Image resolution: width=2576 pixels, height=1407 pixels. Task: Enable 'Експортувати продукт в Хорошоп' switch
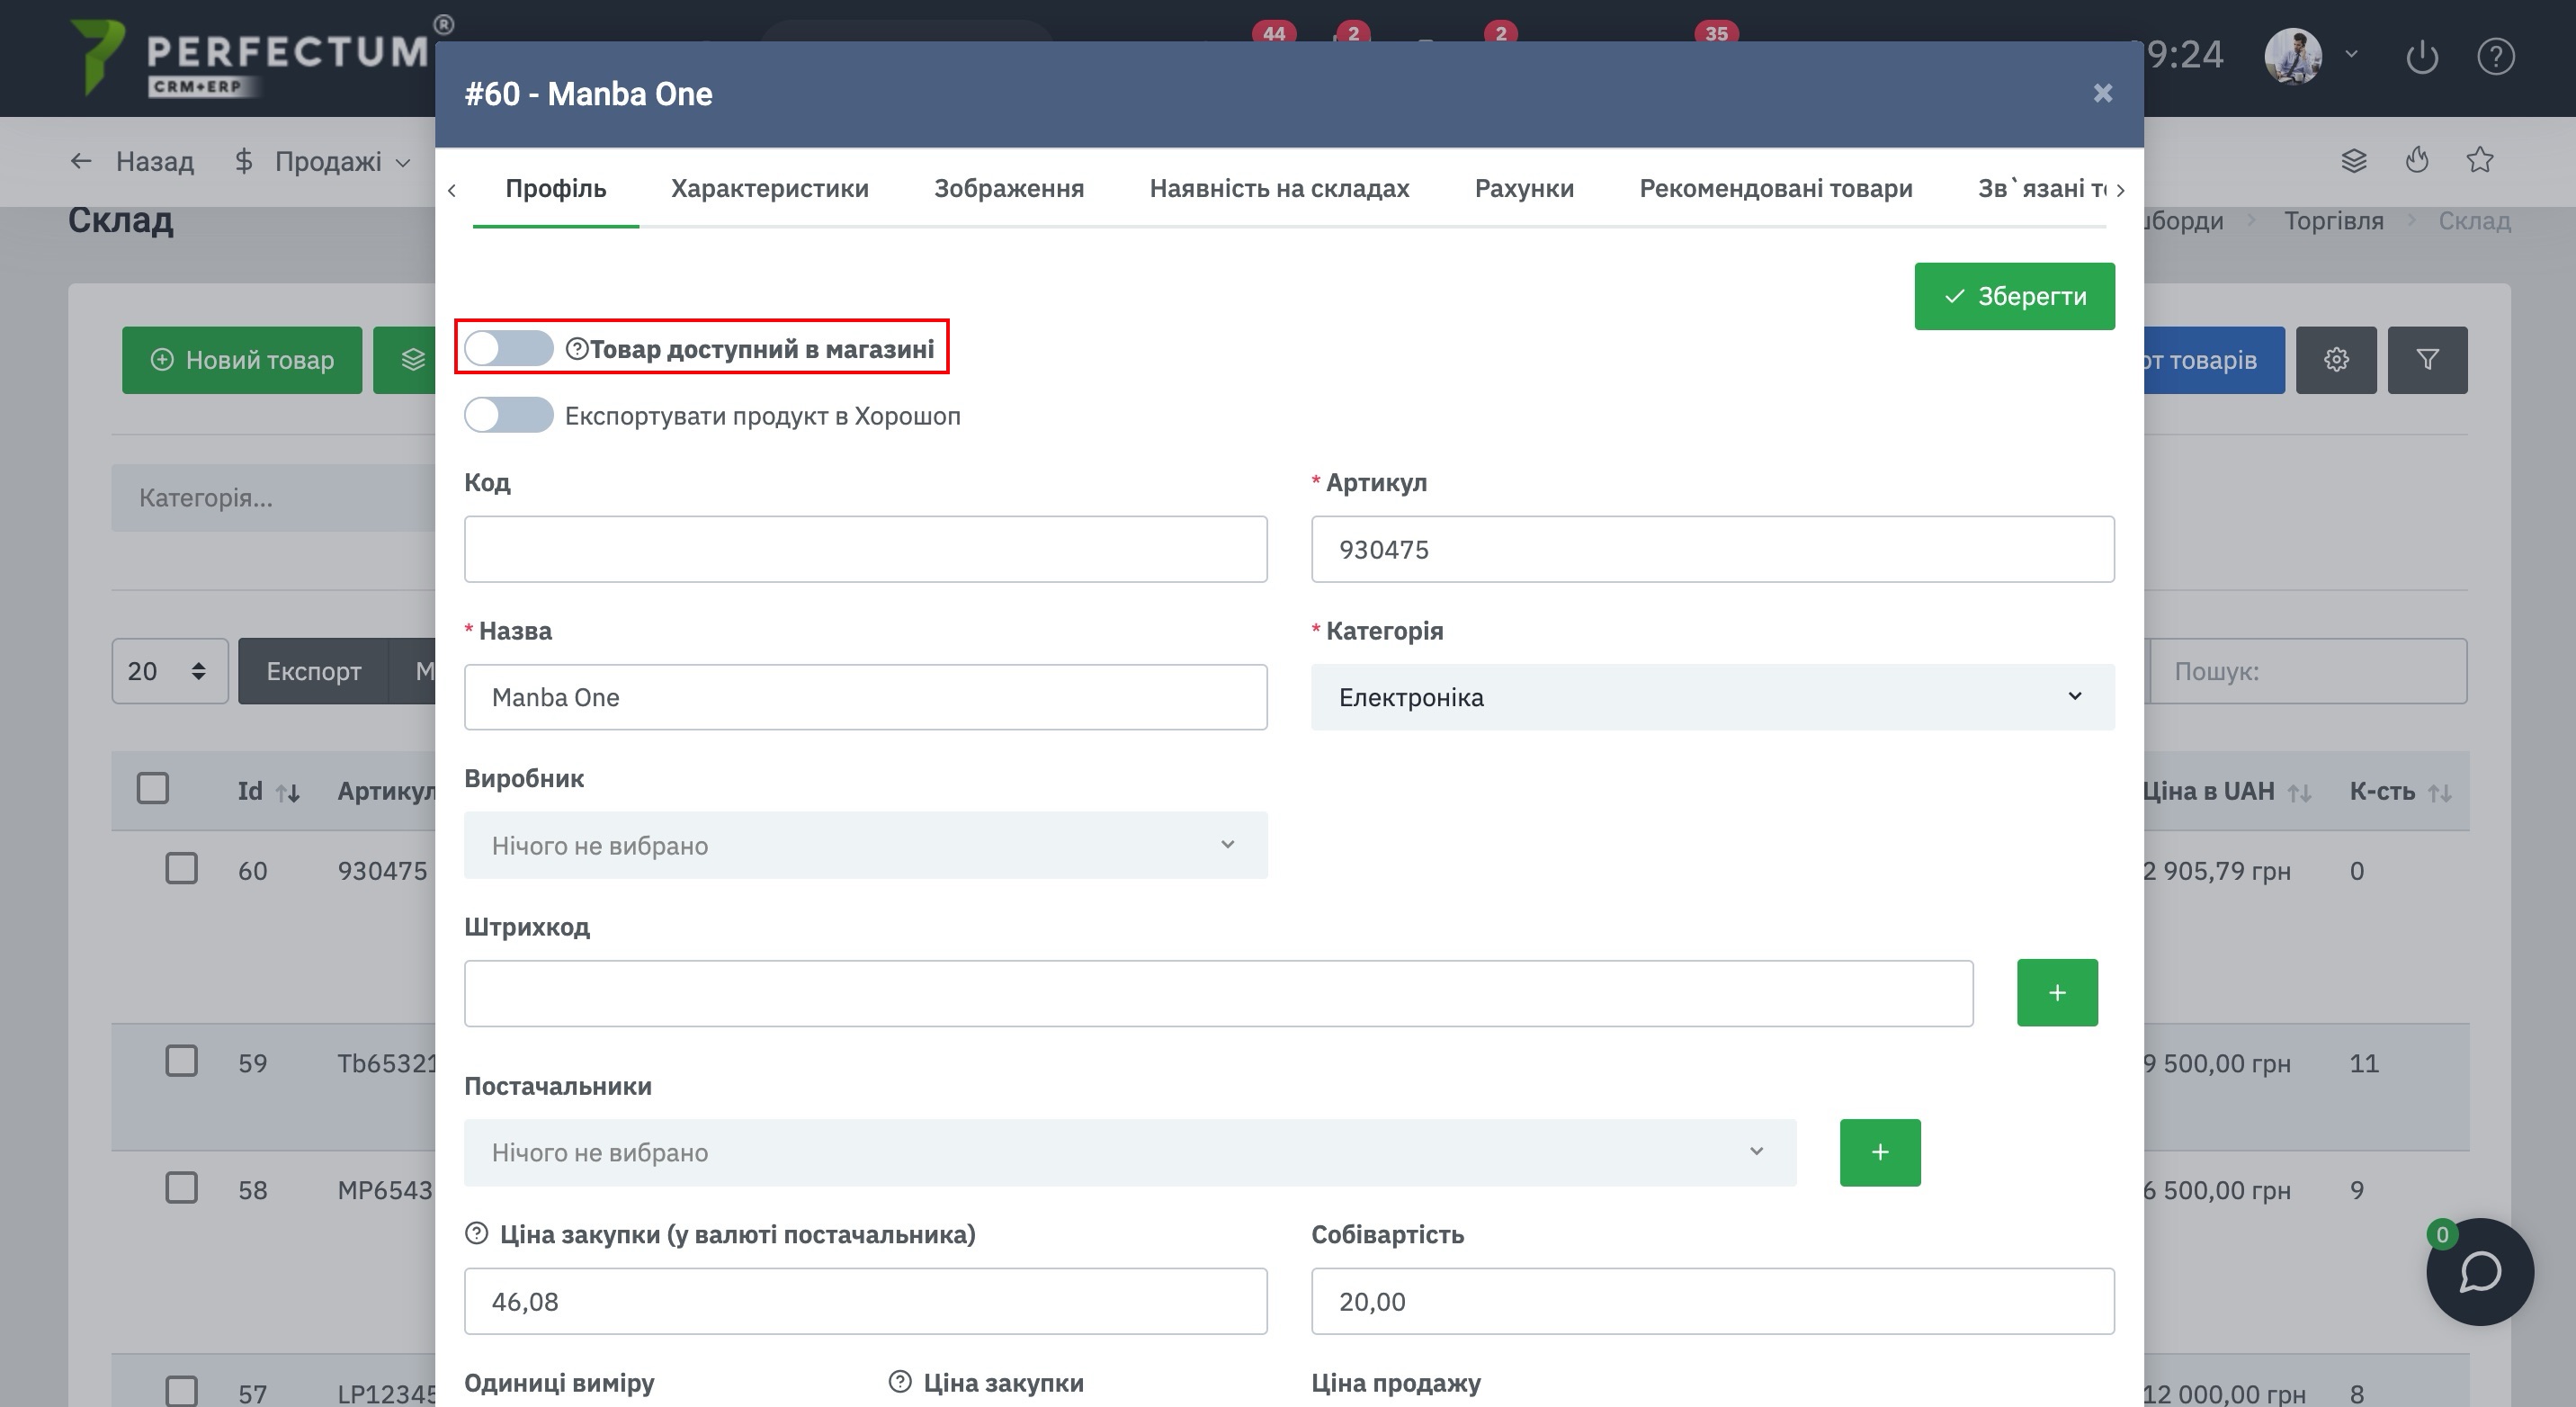point(508,415)
